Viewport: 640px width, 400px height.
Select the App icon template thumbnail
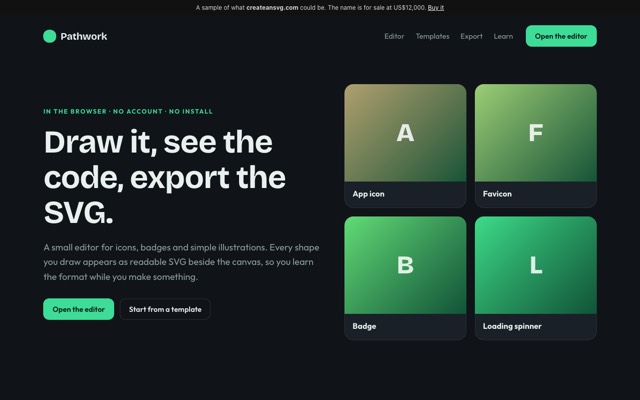click(405, 133)
